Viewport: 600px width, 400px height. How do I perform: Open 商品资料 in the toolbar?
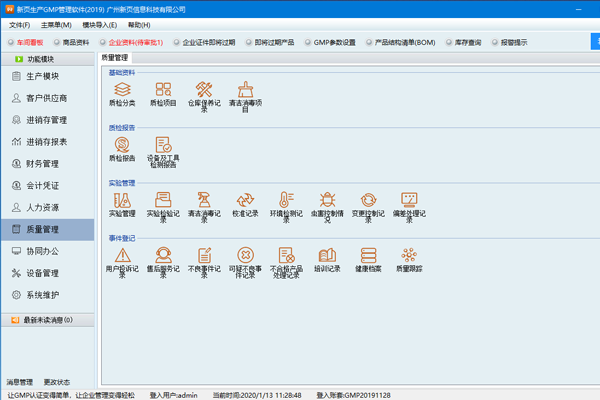tap(72, 42)
